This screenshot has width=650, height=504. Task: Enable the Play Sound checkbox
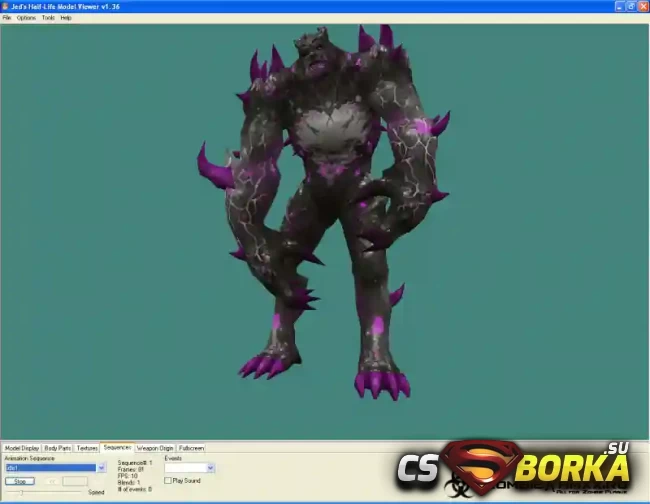[168, 480]
